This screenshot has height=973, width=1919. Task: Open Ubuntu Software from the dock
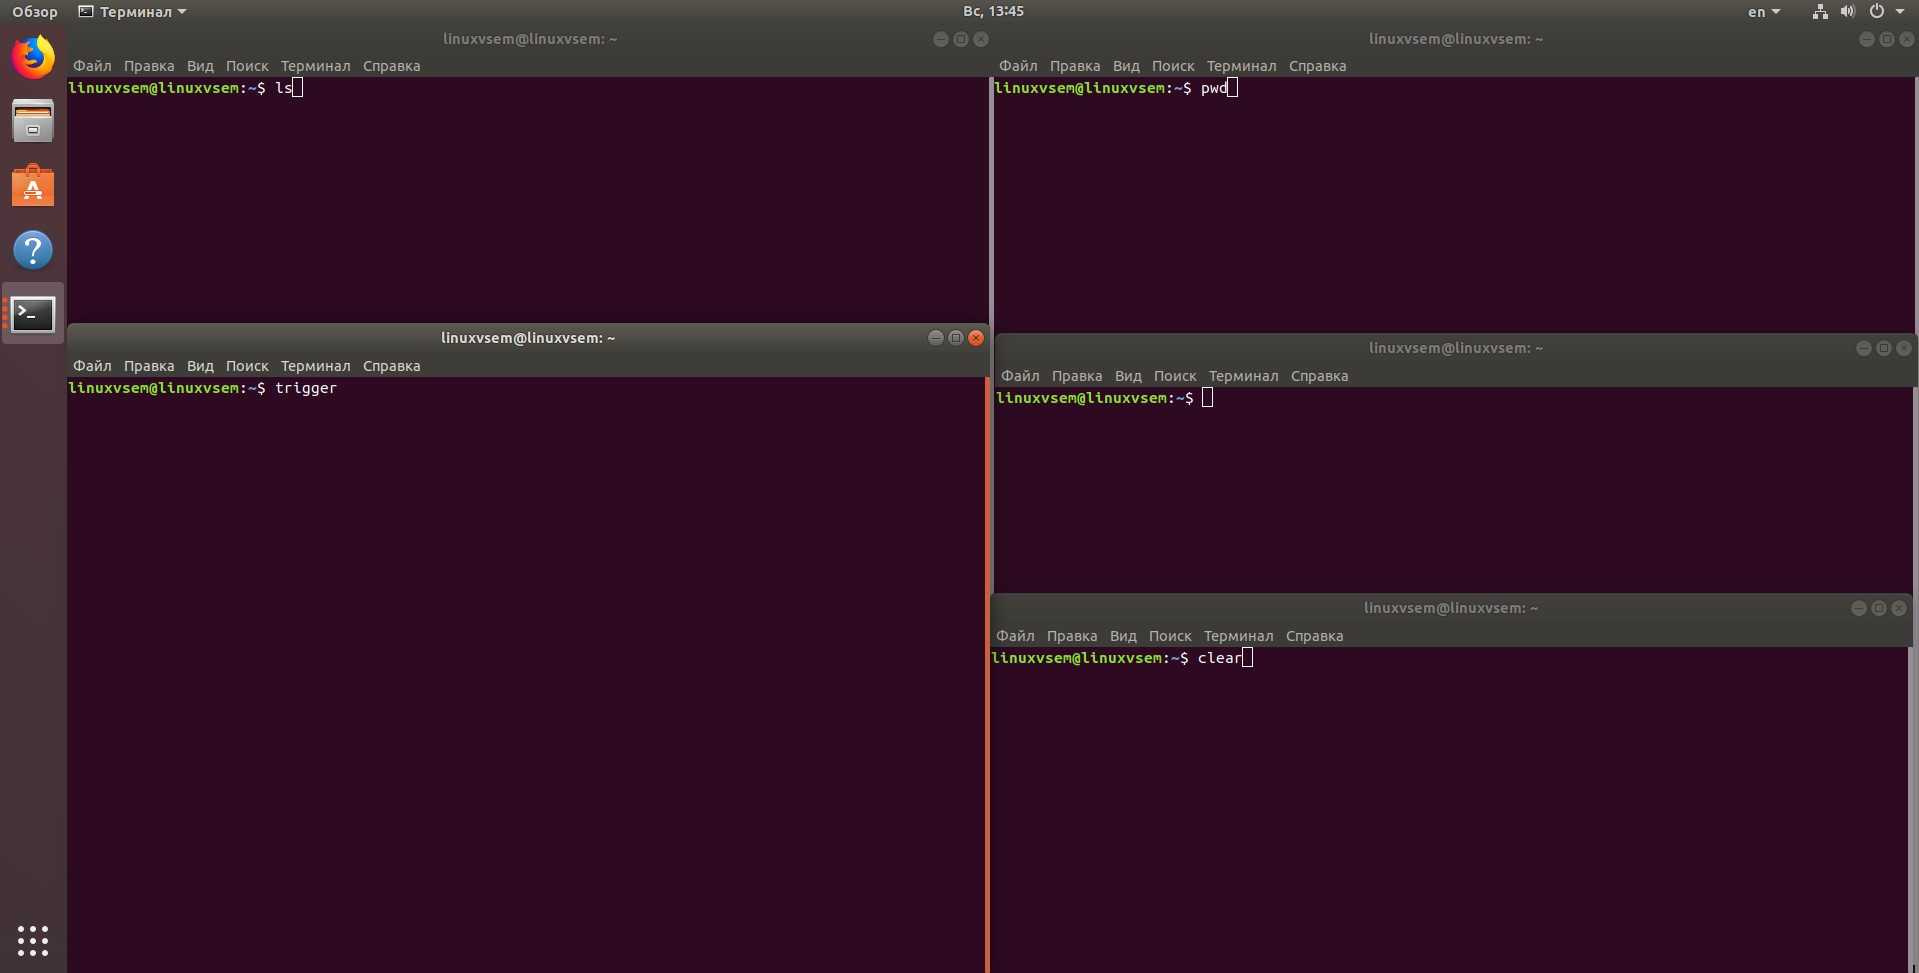click(x=33, y=186)
